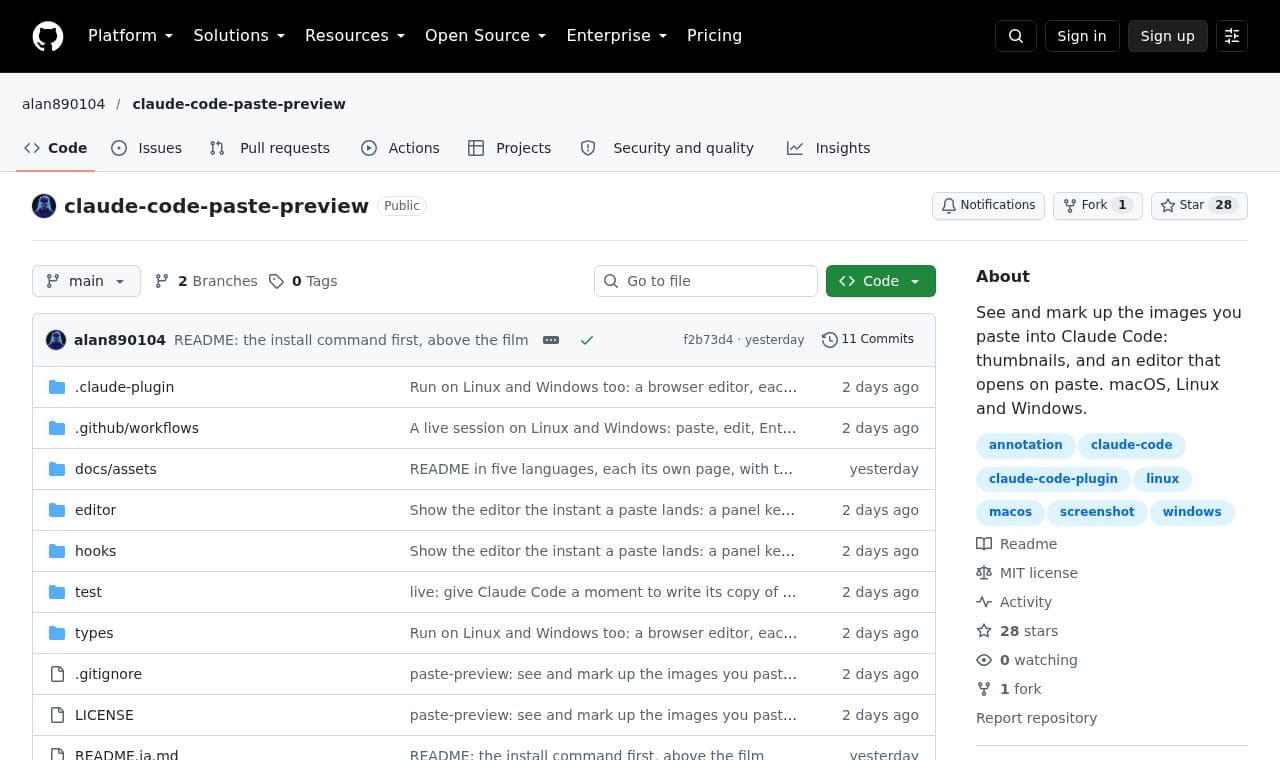Open the main branch selector dropdown
Screen dimensions: 1280x760
pyautogui.click(x=86, y=281)
